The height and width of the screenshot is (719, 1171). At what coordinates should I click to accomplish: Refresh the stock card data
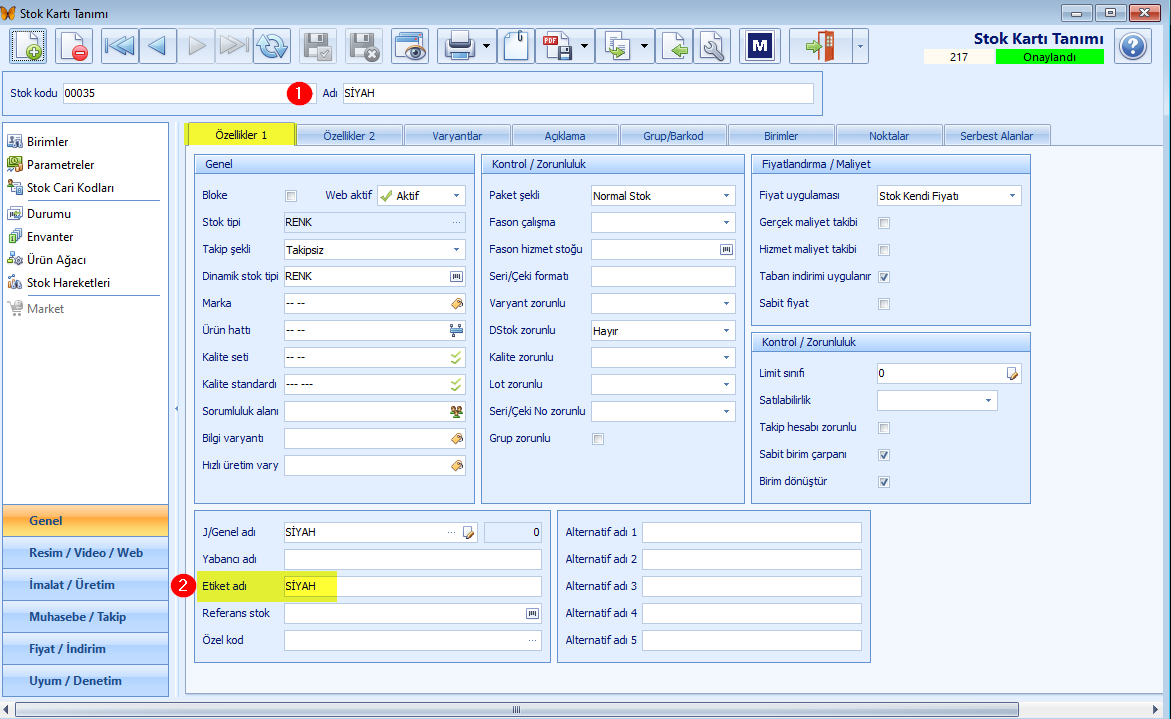272,46
